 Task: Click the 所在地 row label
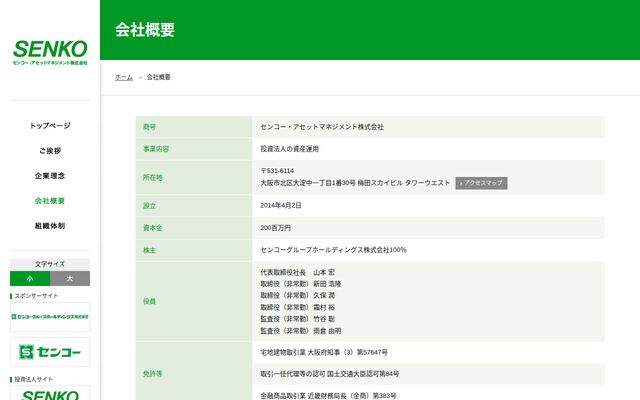(153, 178)
